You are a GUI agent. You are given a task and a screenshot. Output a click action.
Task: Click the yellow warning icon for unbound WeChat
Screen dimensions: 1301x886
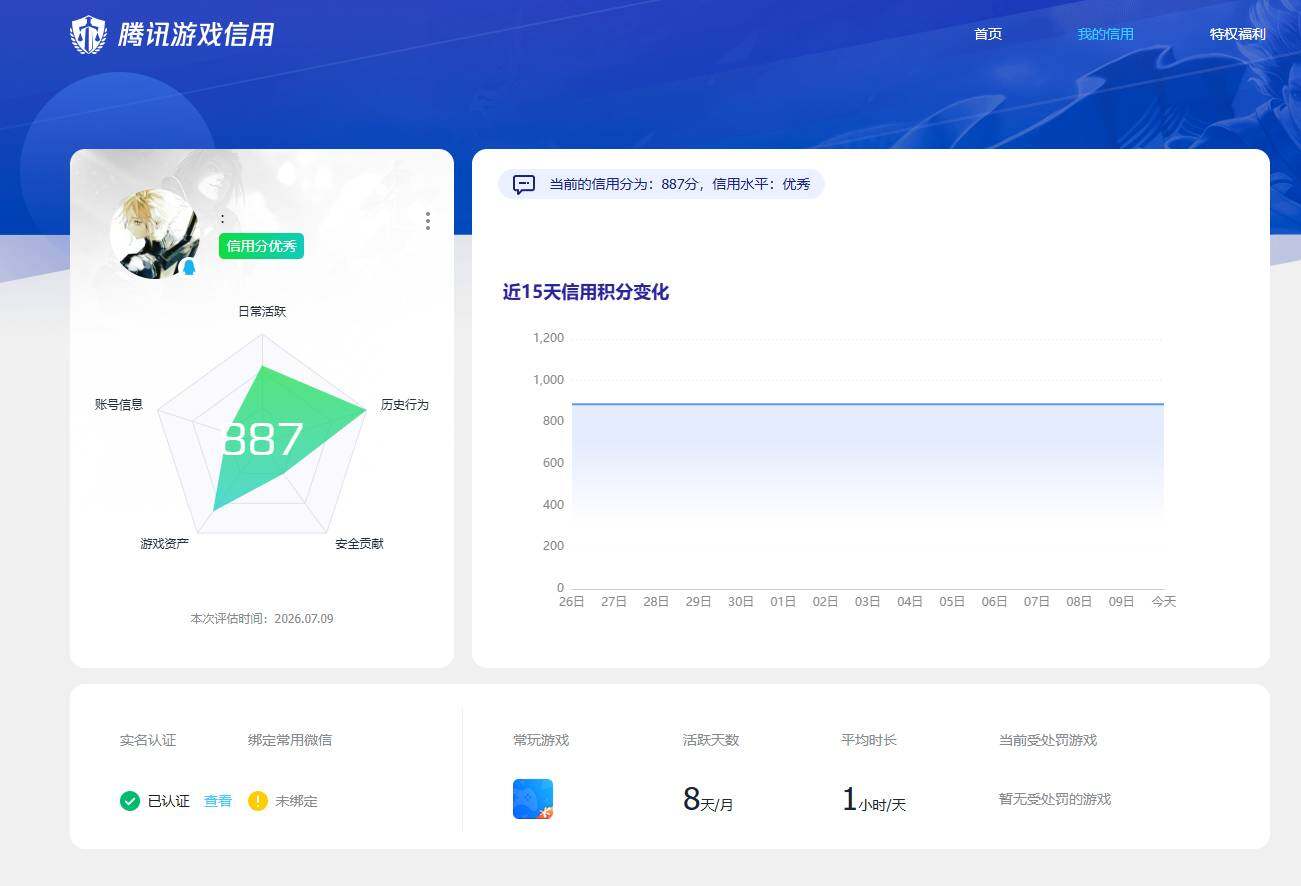pos(258,801)
